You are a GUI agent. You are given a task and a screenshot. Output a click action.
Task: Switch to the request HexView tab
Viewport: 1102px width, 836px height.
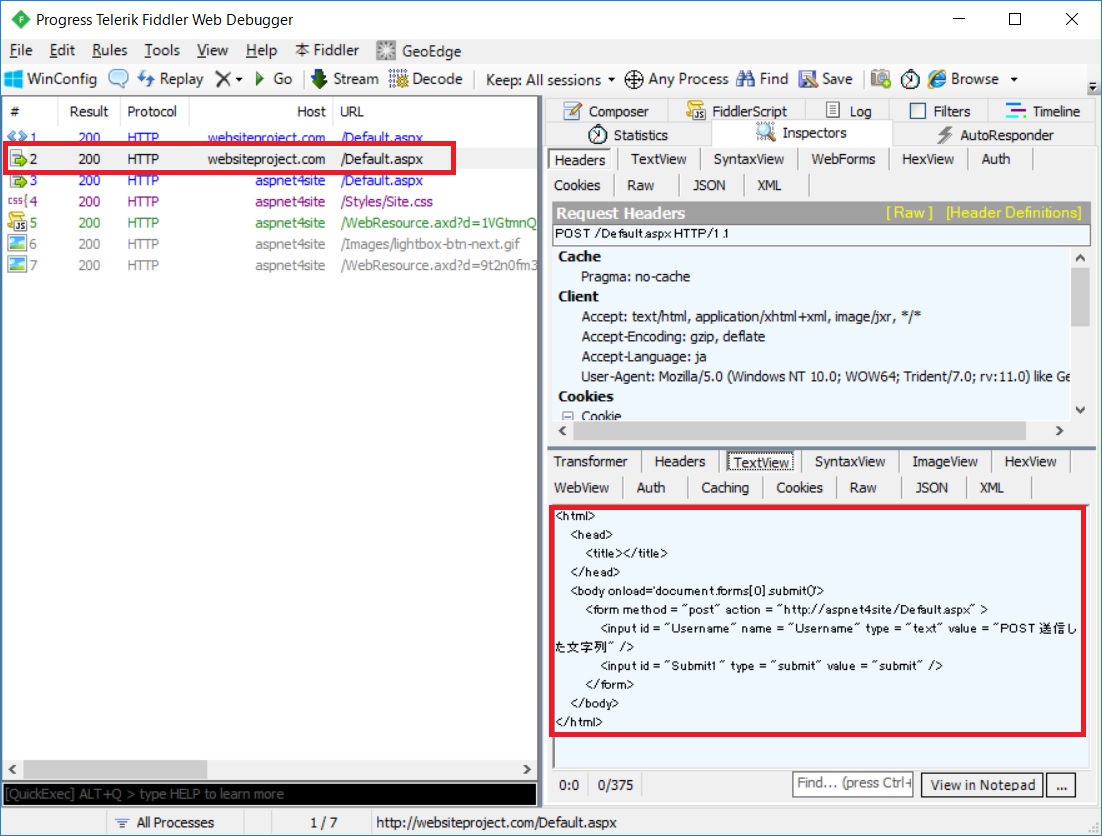928,159
